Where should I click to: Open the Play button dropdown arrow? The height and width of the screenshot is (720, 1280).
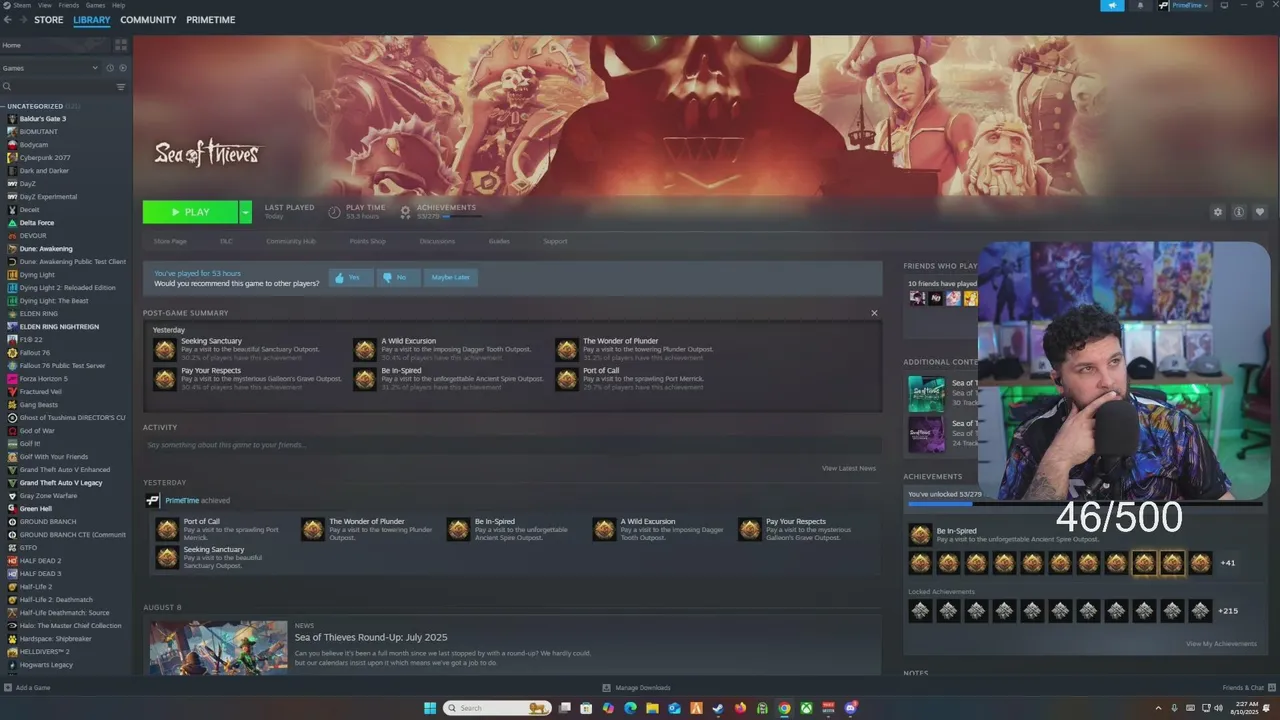click(246, 212)
